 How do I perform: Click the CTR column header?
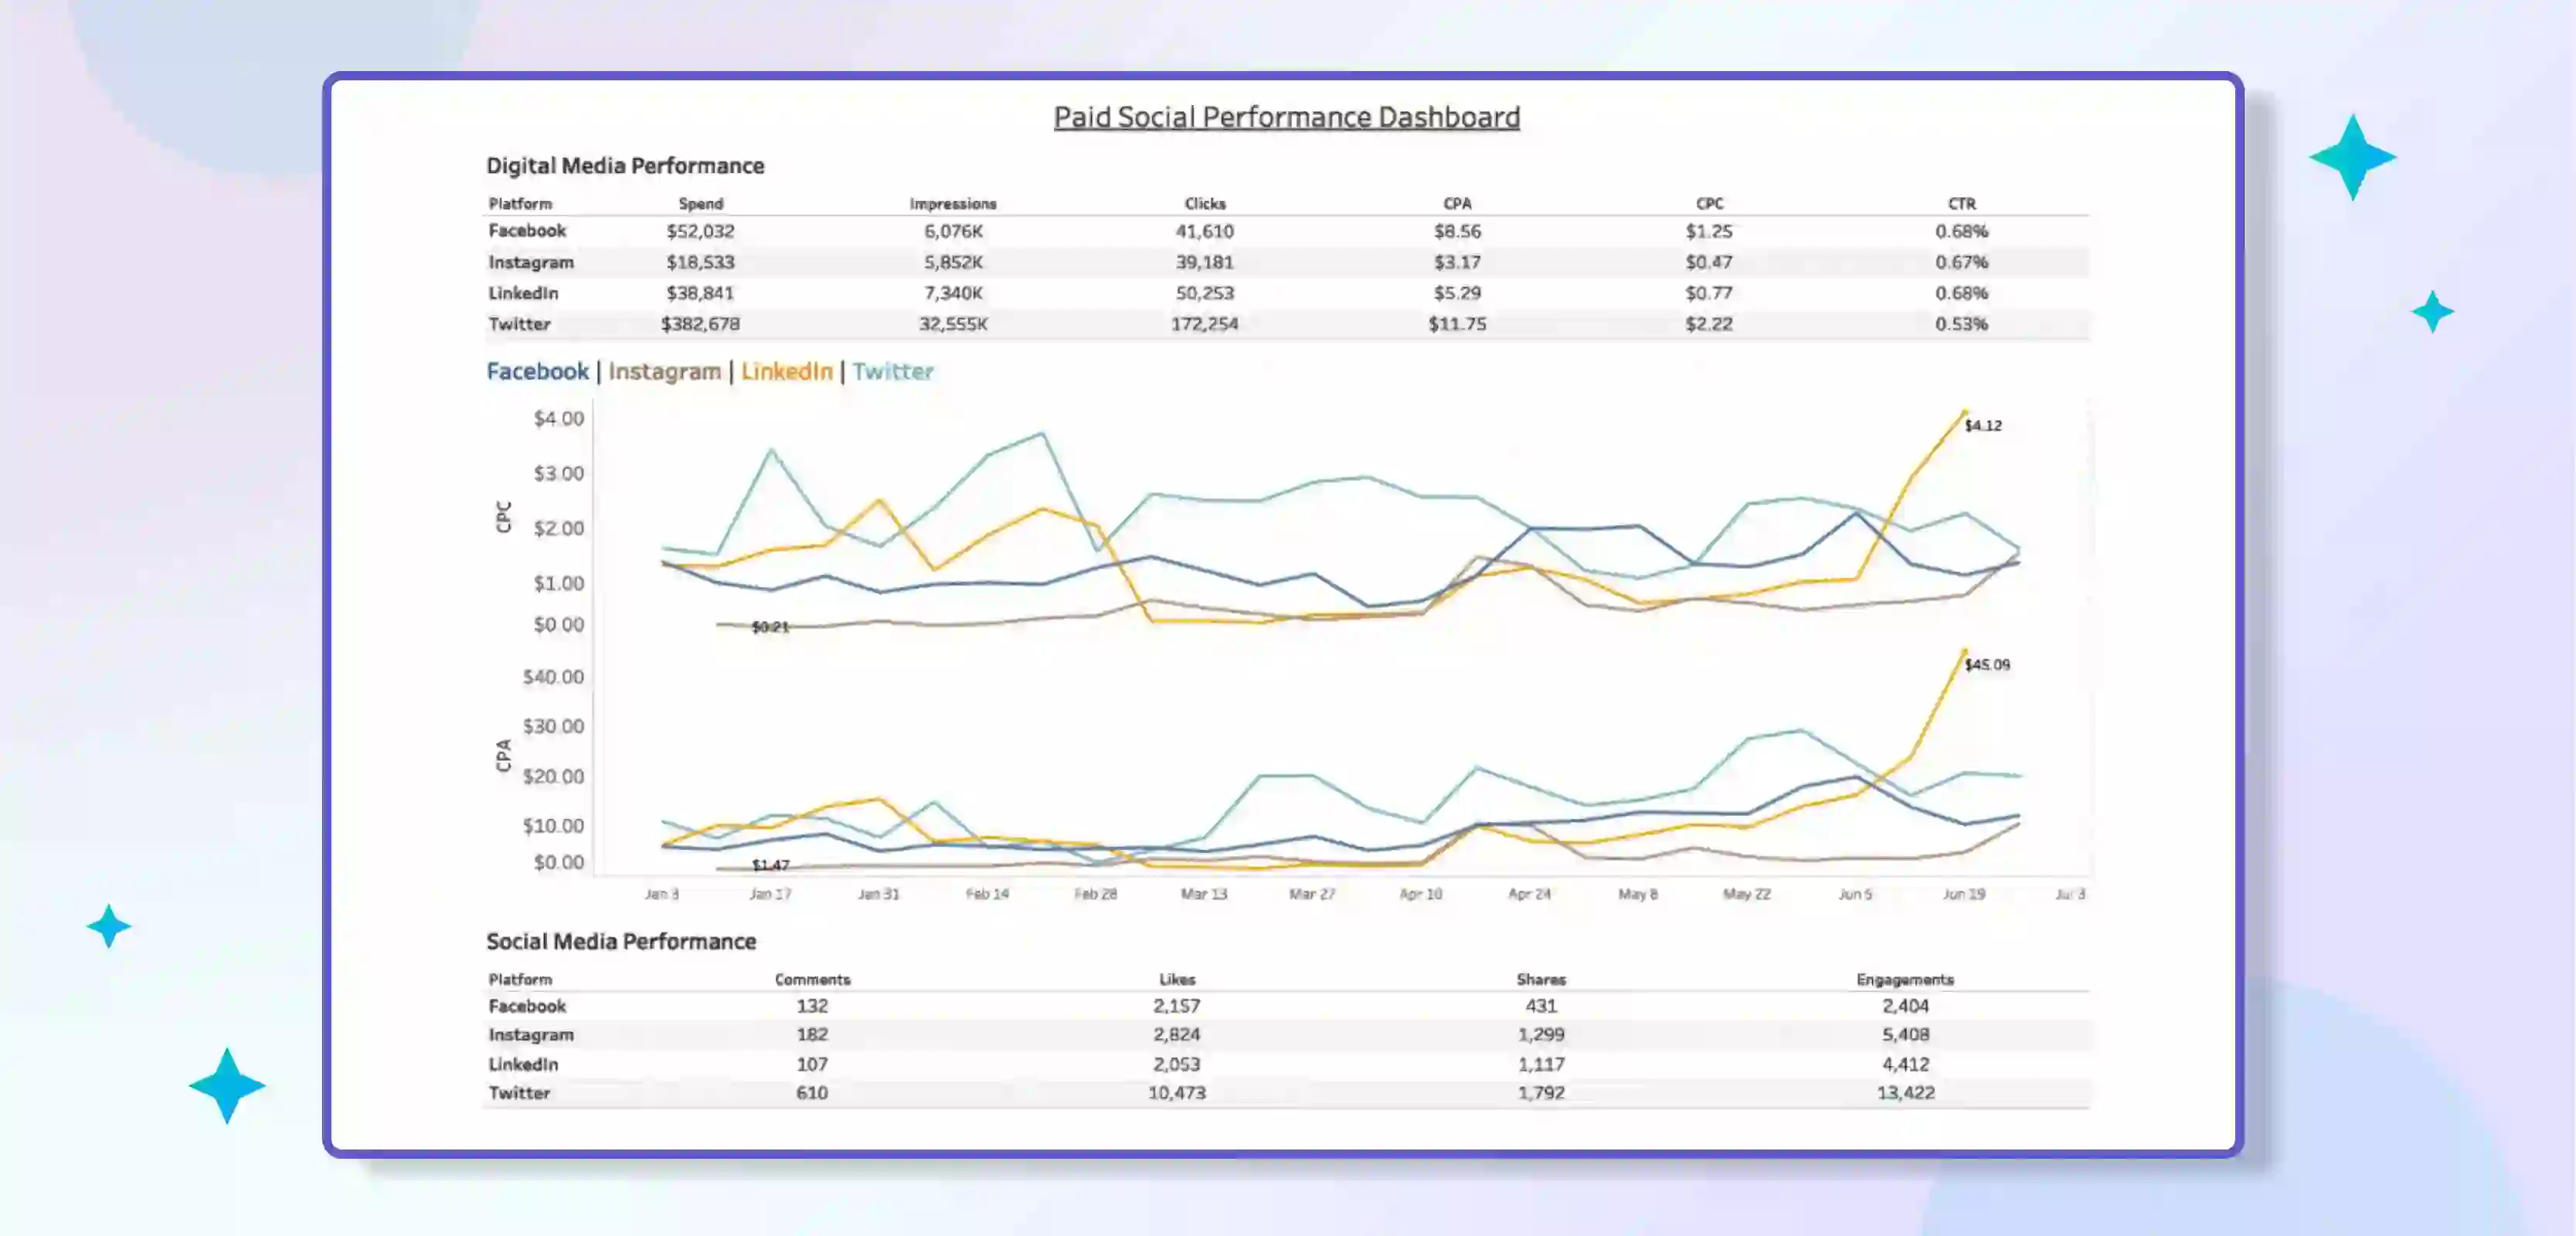1962,203
